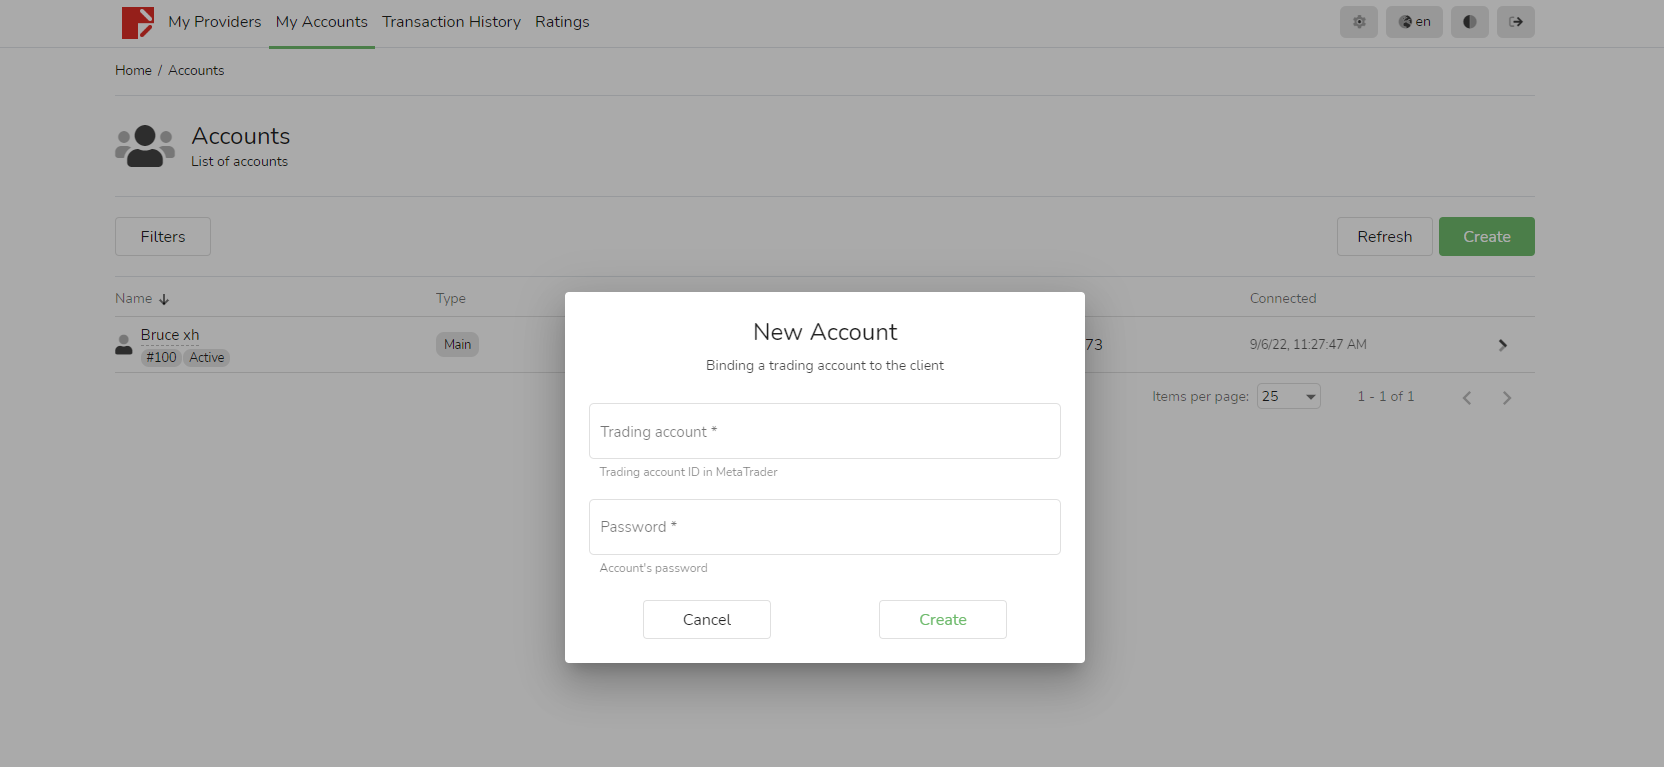Click the user avatar beside Bruce xh

click(x=124, y=345)
